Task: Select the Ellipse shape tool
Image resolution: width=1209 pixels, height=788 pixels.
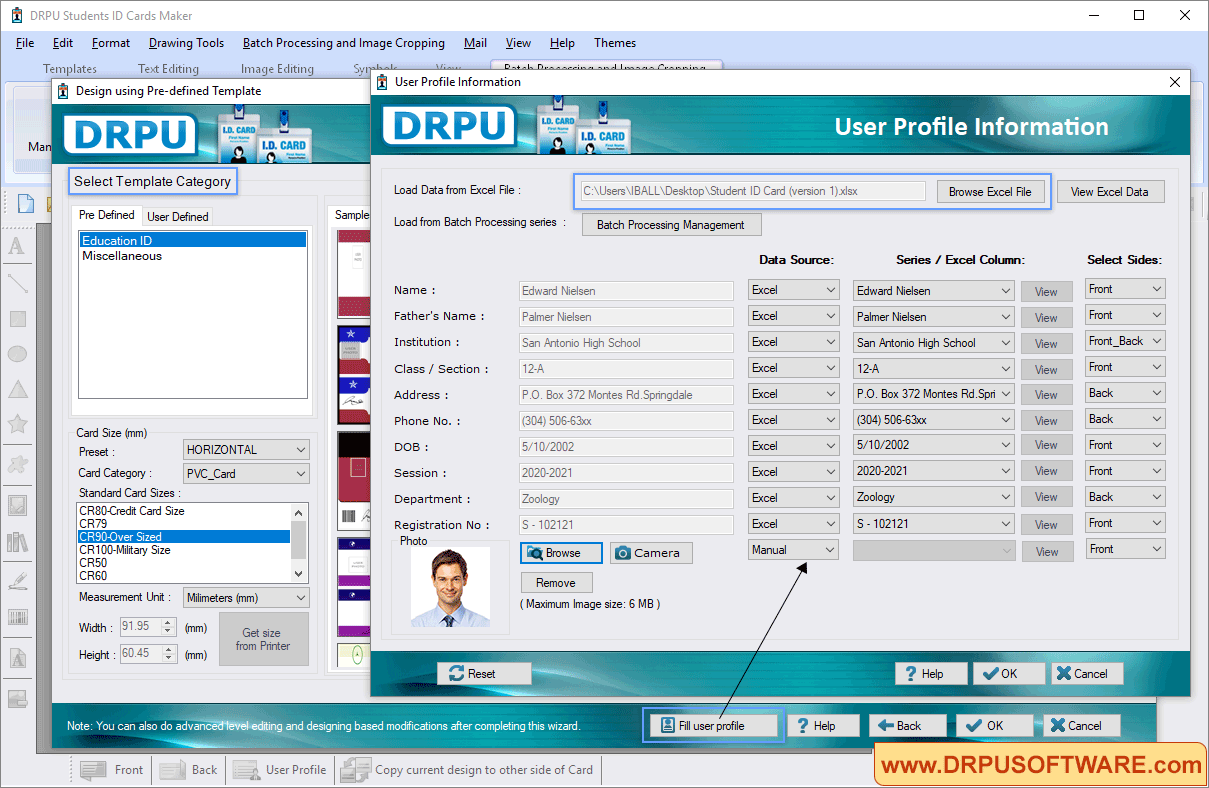Action: click(17, 354)
